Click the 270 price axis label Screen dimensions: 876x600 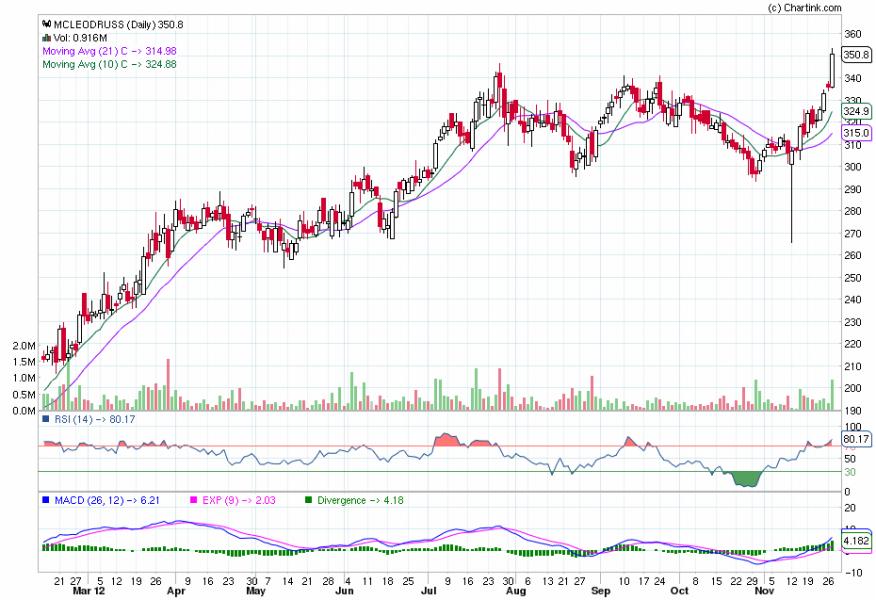[x=853, y=234]
